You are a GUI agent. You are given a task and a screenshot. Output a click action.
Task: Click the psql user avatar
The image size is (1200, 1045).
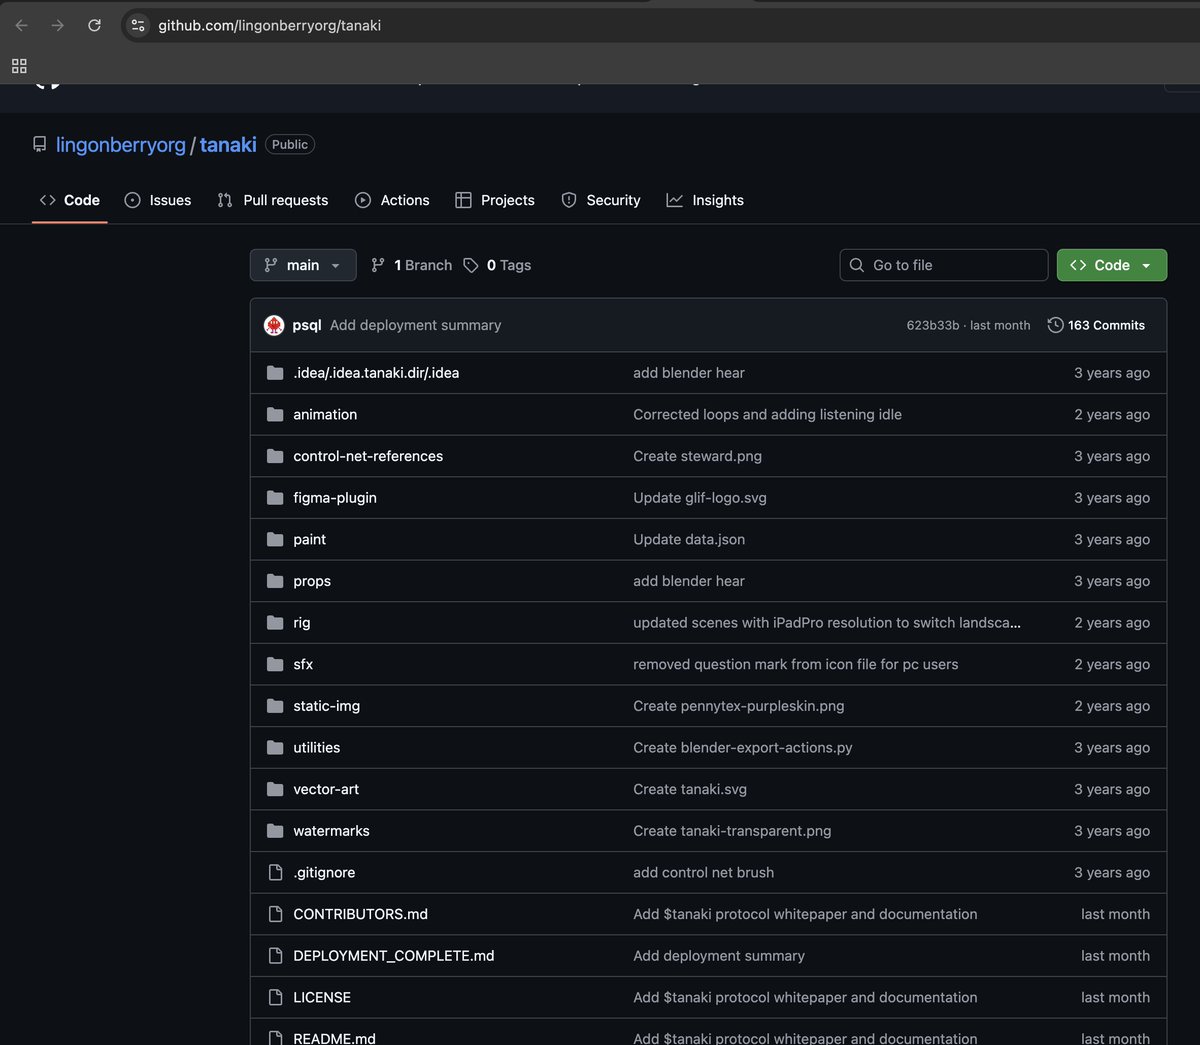coord(274,325)
